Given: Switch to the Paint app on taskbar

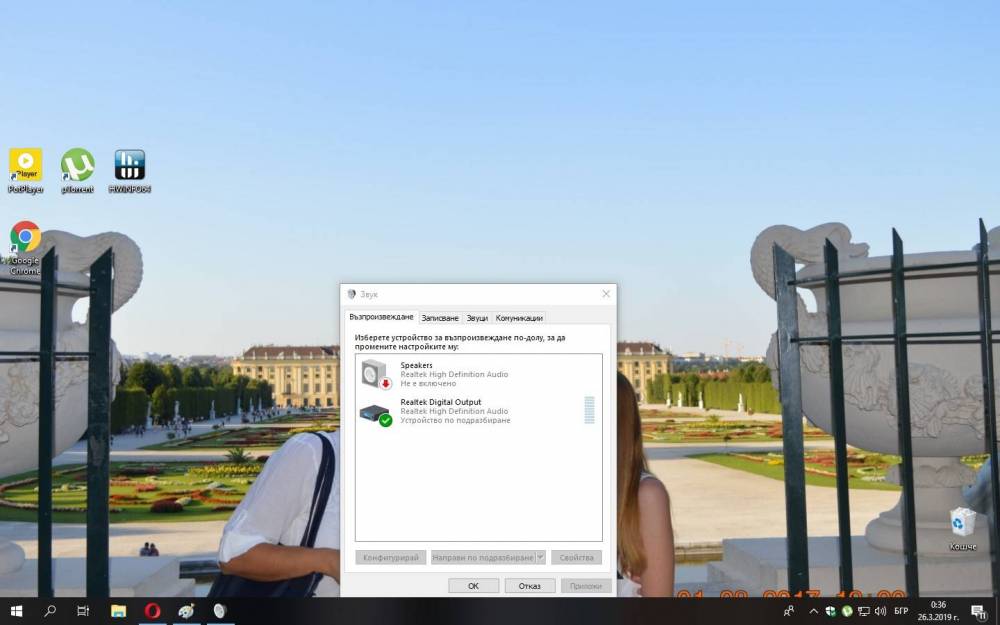Looking at the screenshot, I should point(186,611).
